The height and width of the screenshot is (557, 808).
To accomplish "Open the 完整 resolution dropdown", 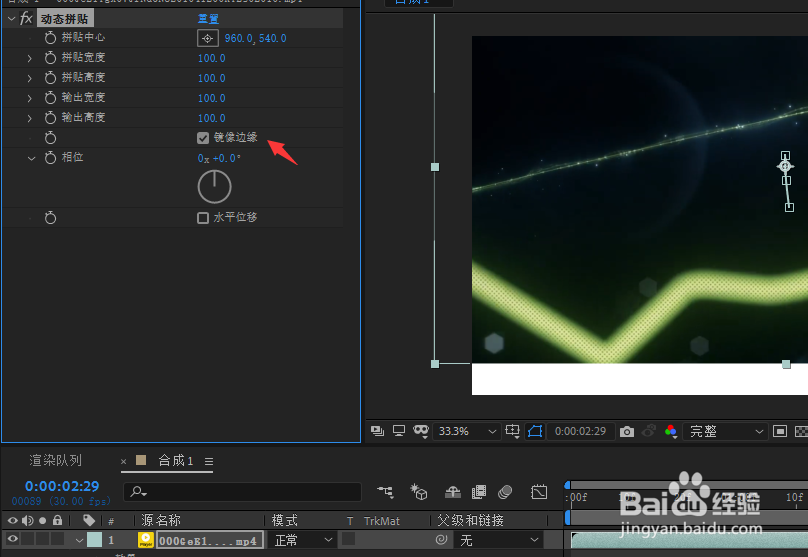I will 726,431.
